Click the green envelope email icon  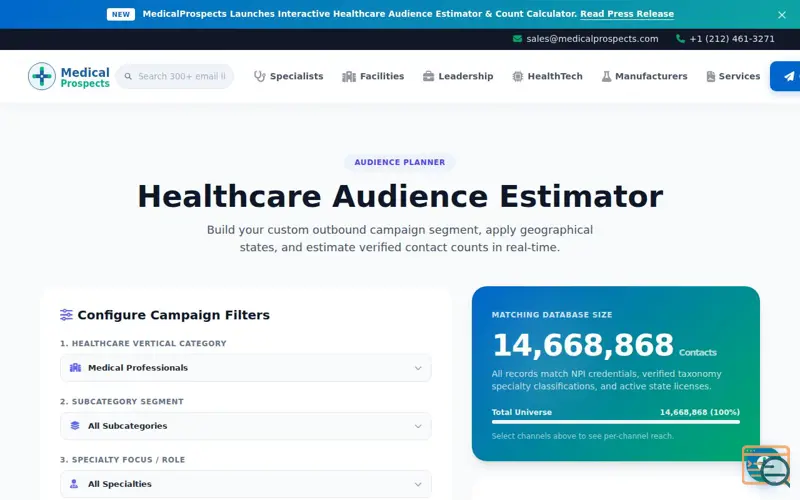coord(517,39)
